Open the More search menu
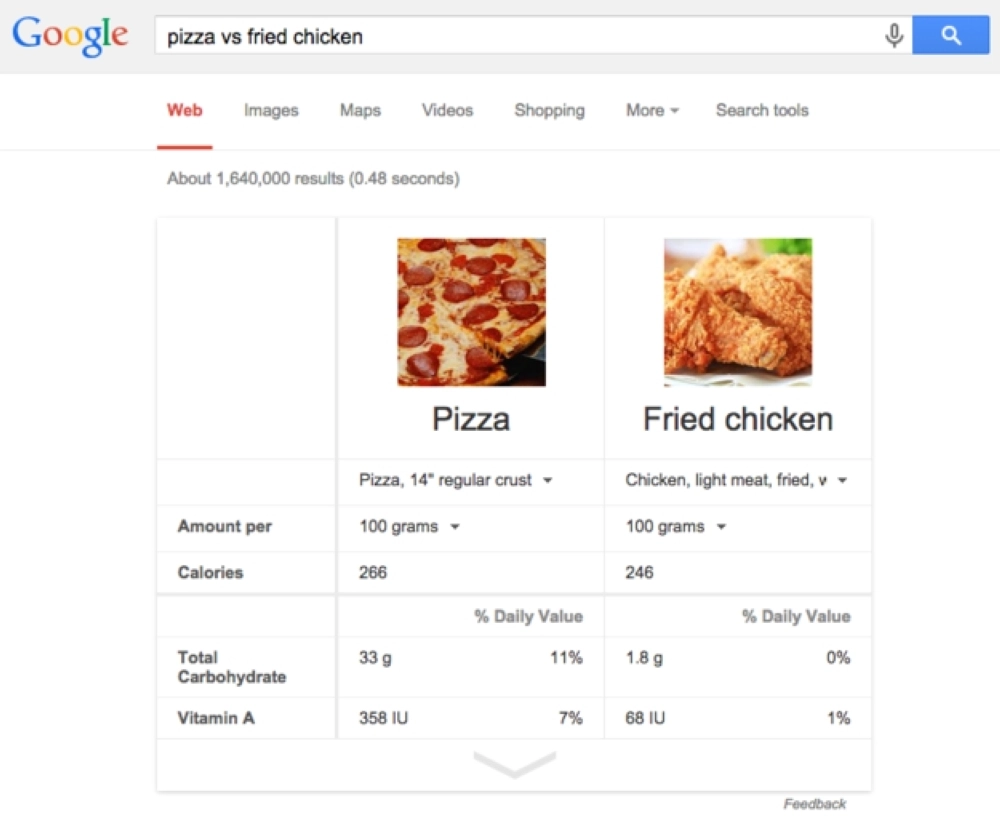The height and width of the screenshot is (832, 1000). click(652, 111)
